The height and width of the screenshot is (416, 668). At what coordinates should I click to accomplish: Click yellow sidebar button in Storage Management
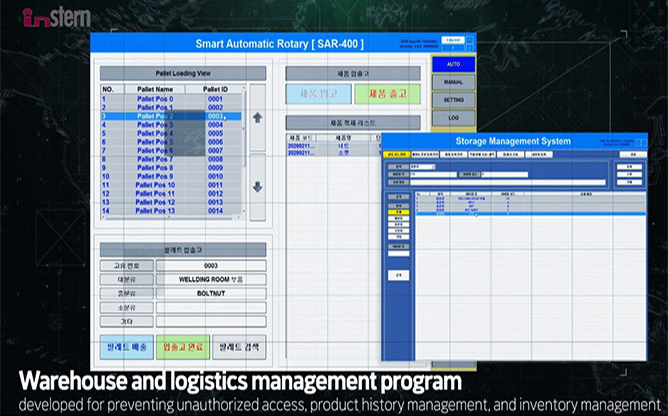398,212
